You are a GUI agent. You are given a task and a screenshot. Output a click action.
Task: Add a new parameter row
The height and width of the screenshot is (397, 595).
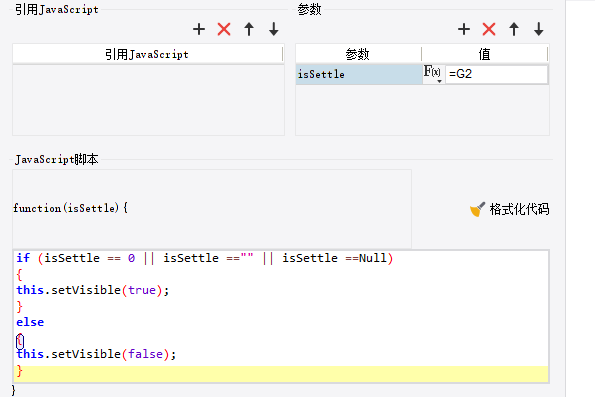click(464, 29)
